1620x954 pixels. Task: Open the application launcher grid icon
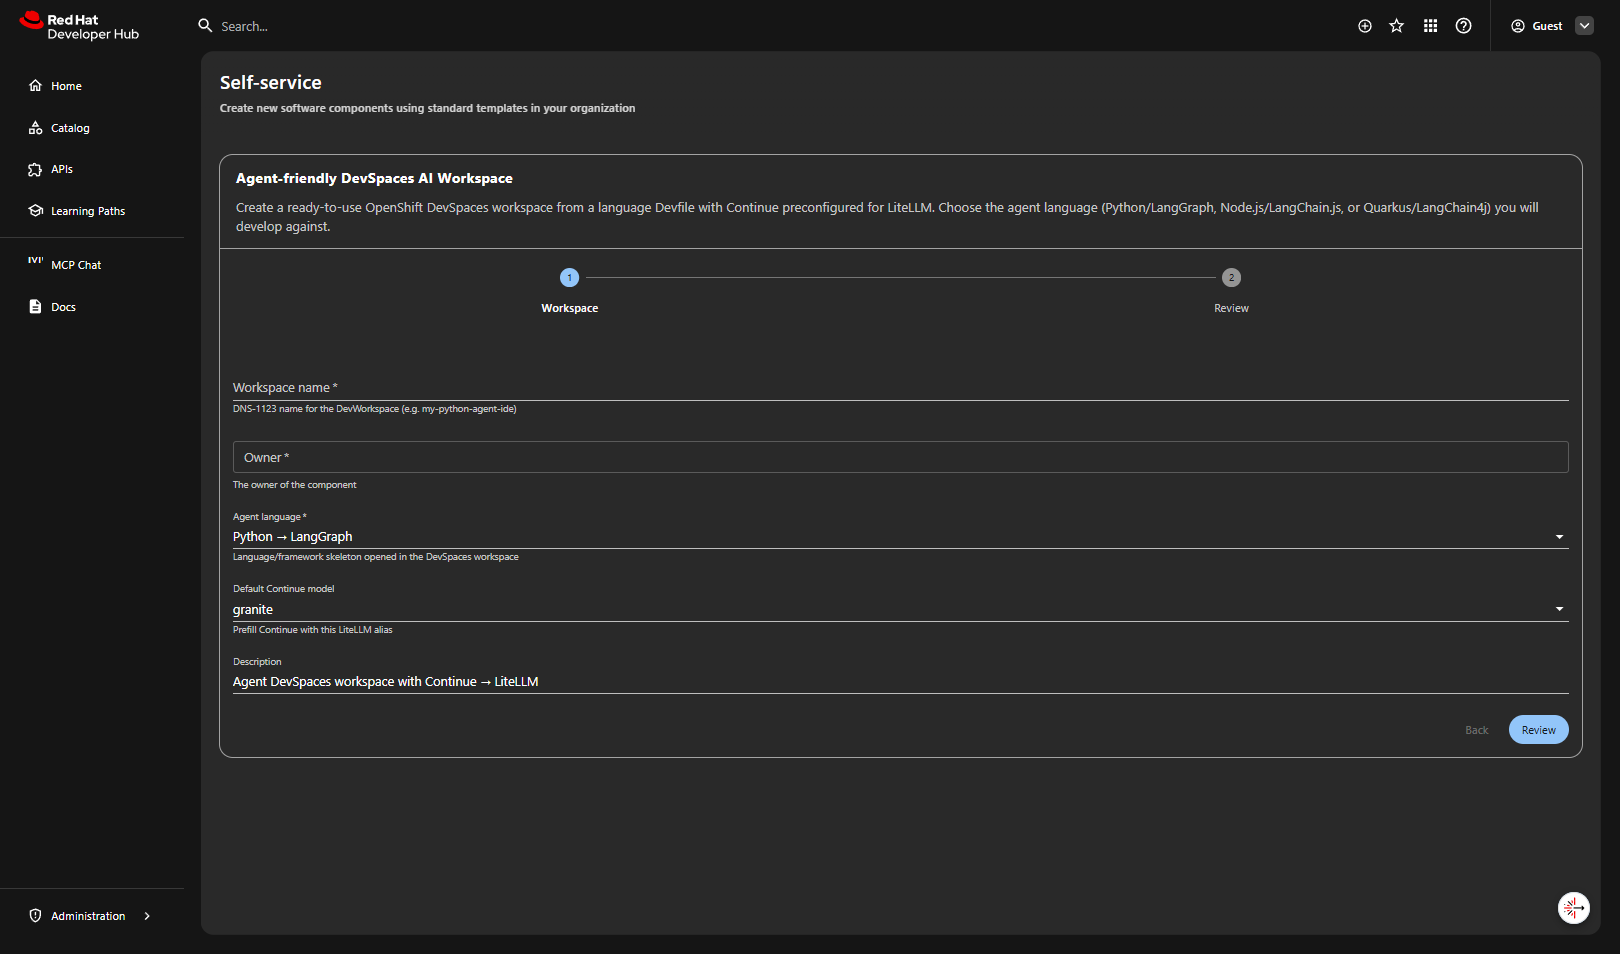coord(1431,26)
